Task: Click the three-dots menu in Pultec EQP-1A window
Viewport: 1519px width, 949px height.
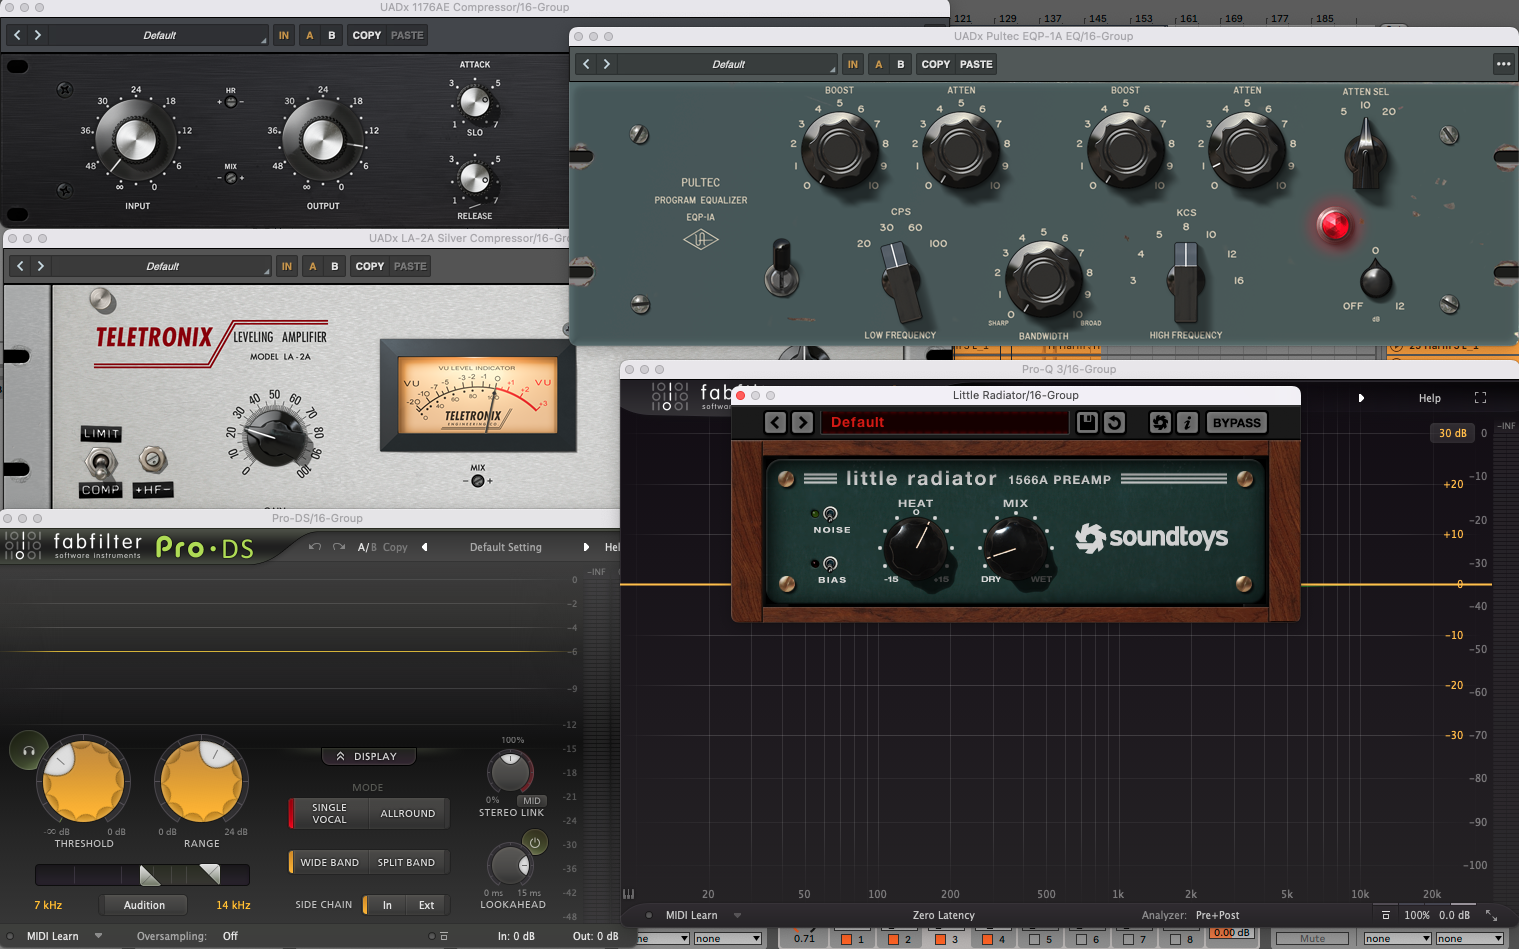Action: (1503, 64)
